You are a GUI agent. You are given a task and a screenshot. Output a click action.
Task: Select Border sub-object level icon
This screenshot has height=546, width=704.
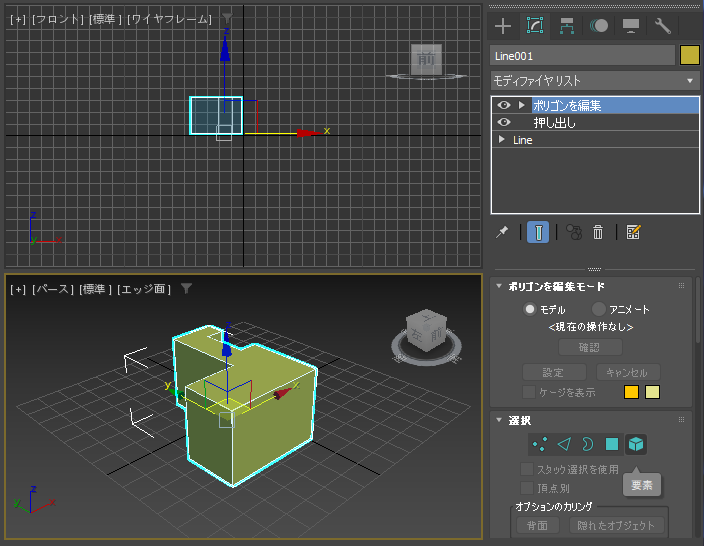(588, 445)
